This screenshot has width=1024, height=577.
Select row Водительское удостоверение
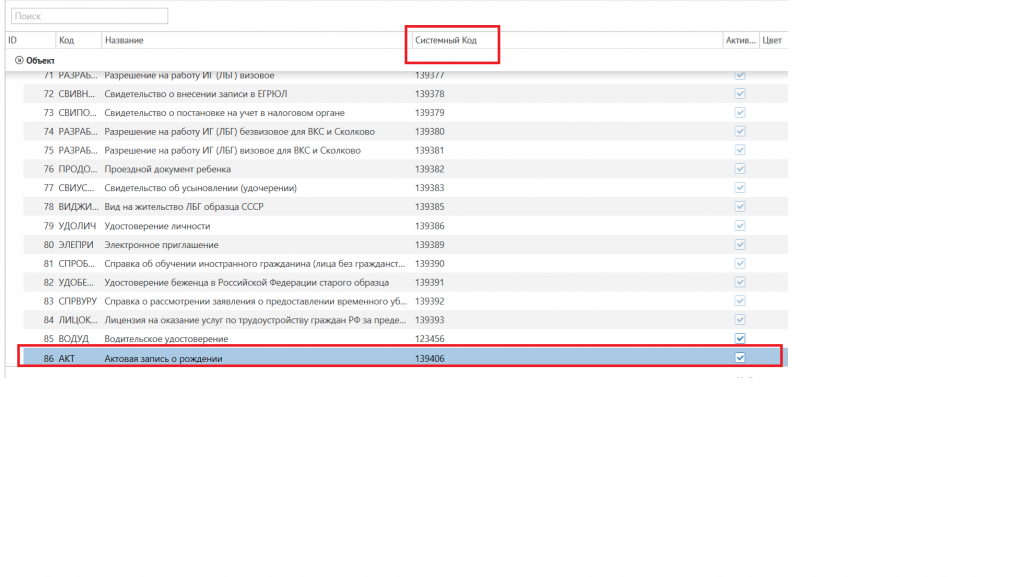405,339
